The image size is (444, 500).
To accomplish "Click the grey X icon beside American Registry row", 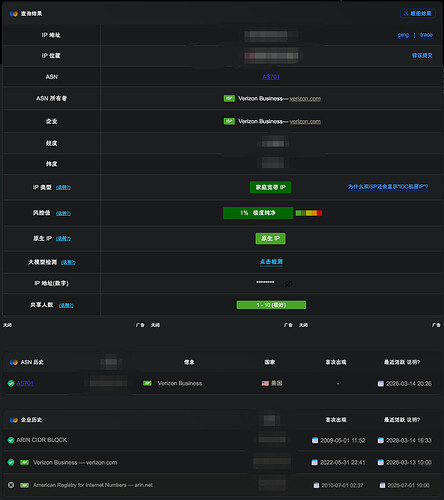I will pos(11,485).
